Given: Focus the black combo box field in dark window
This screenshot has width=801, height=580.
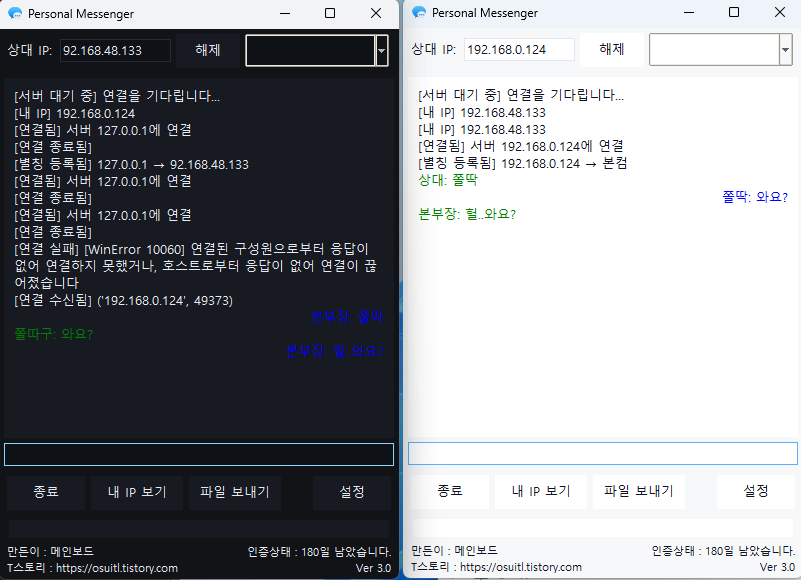Looking at the screenshot, I should click(311, 51).
